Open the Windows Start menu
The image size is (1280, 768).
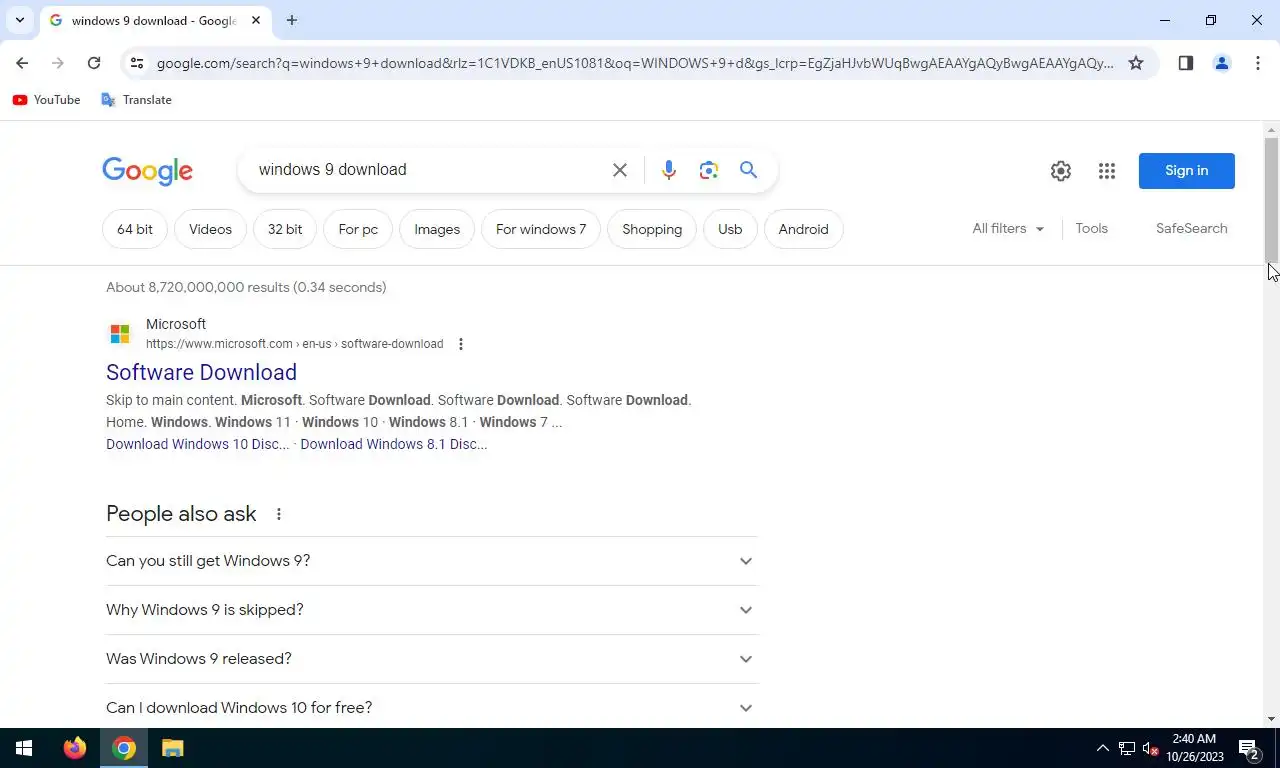(x=24, y=748)
